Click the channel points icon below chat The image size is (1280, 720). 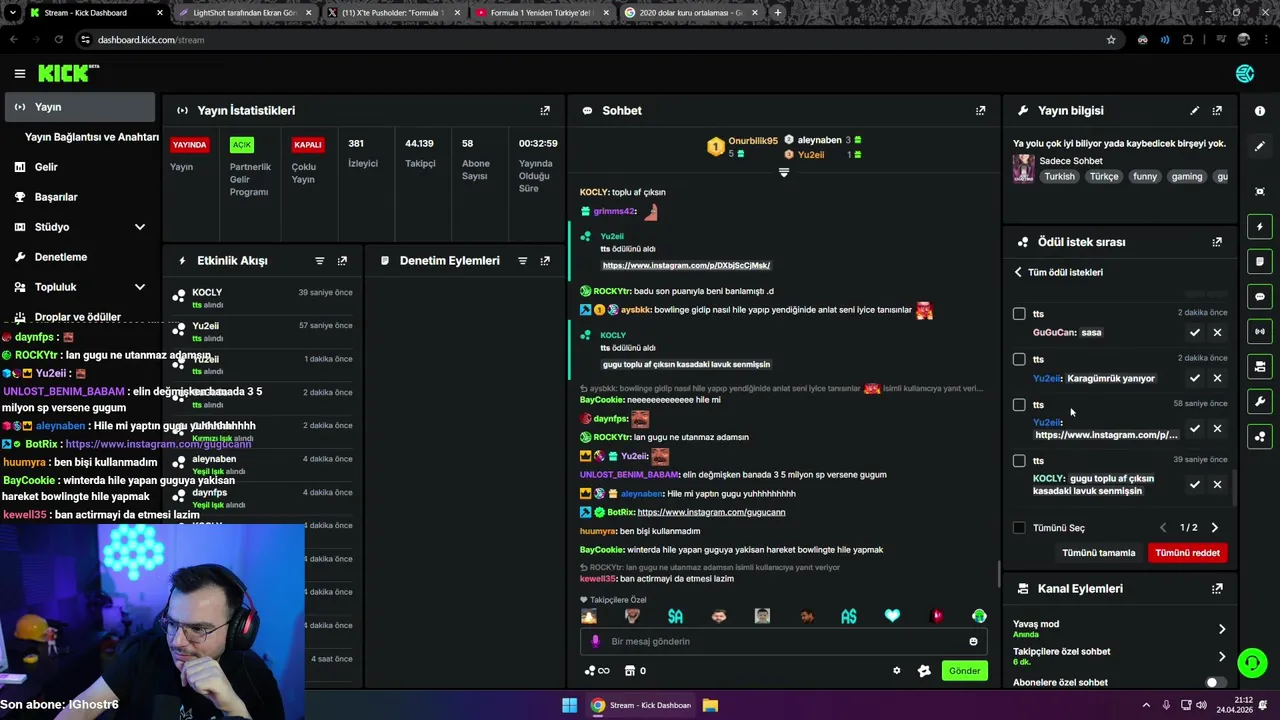596,671
